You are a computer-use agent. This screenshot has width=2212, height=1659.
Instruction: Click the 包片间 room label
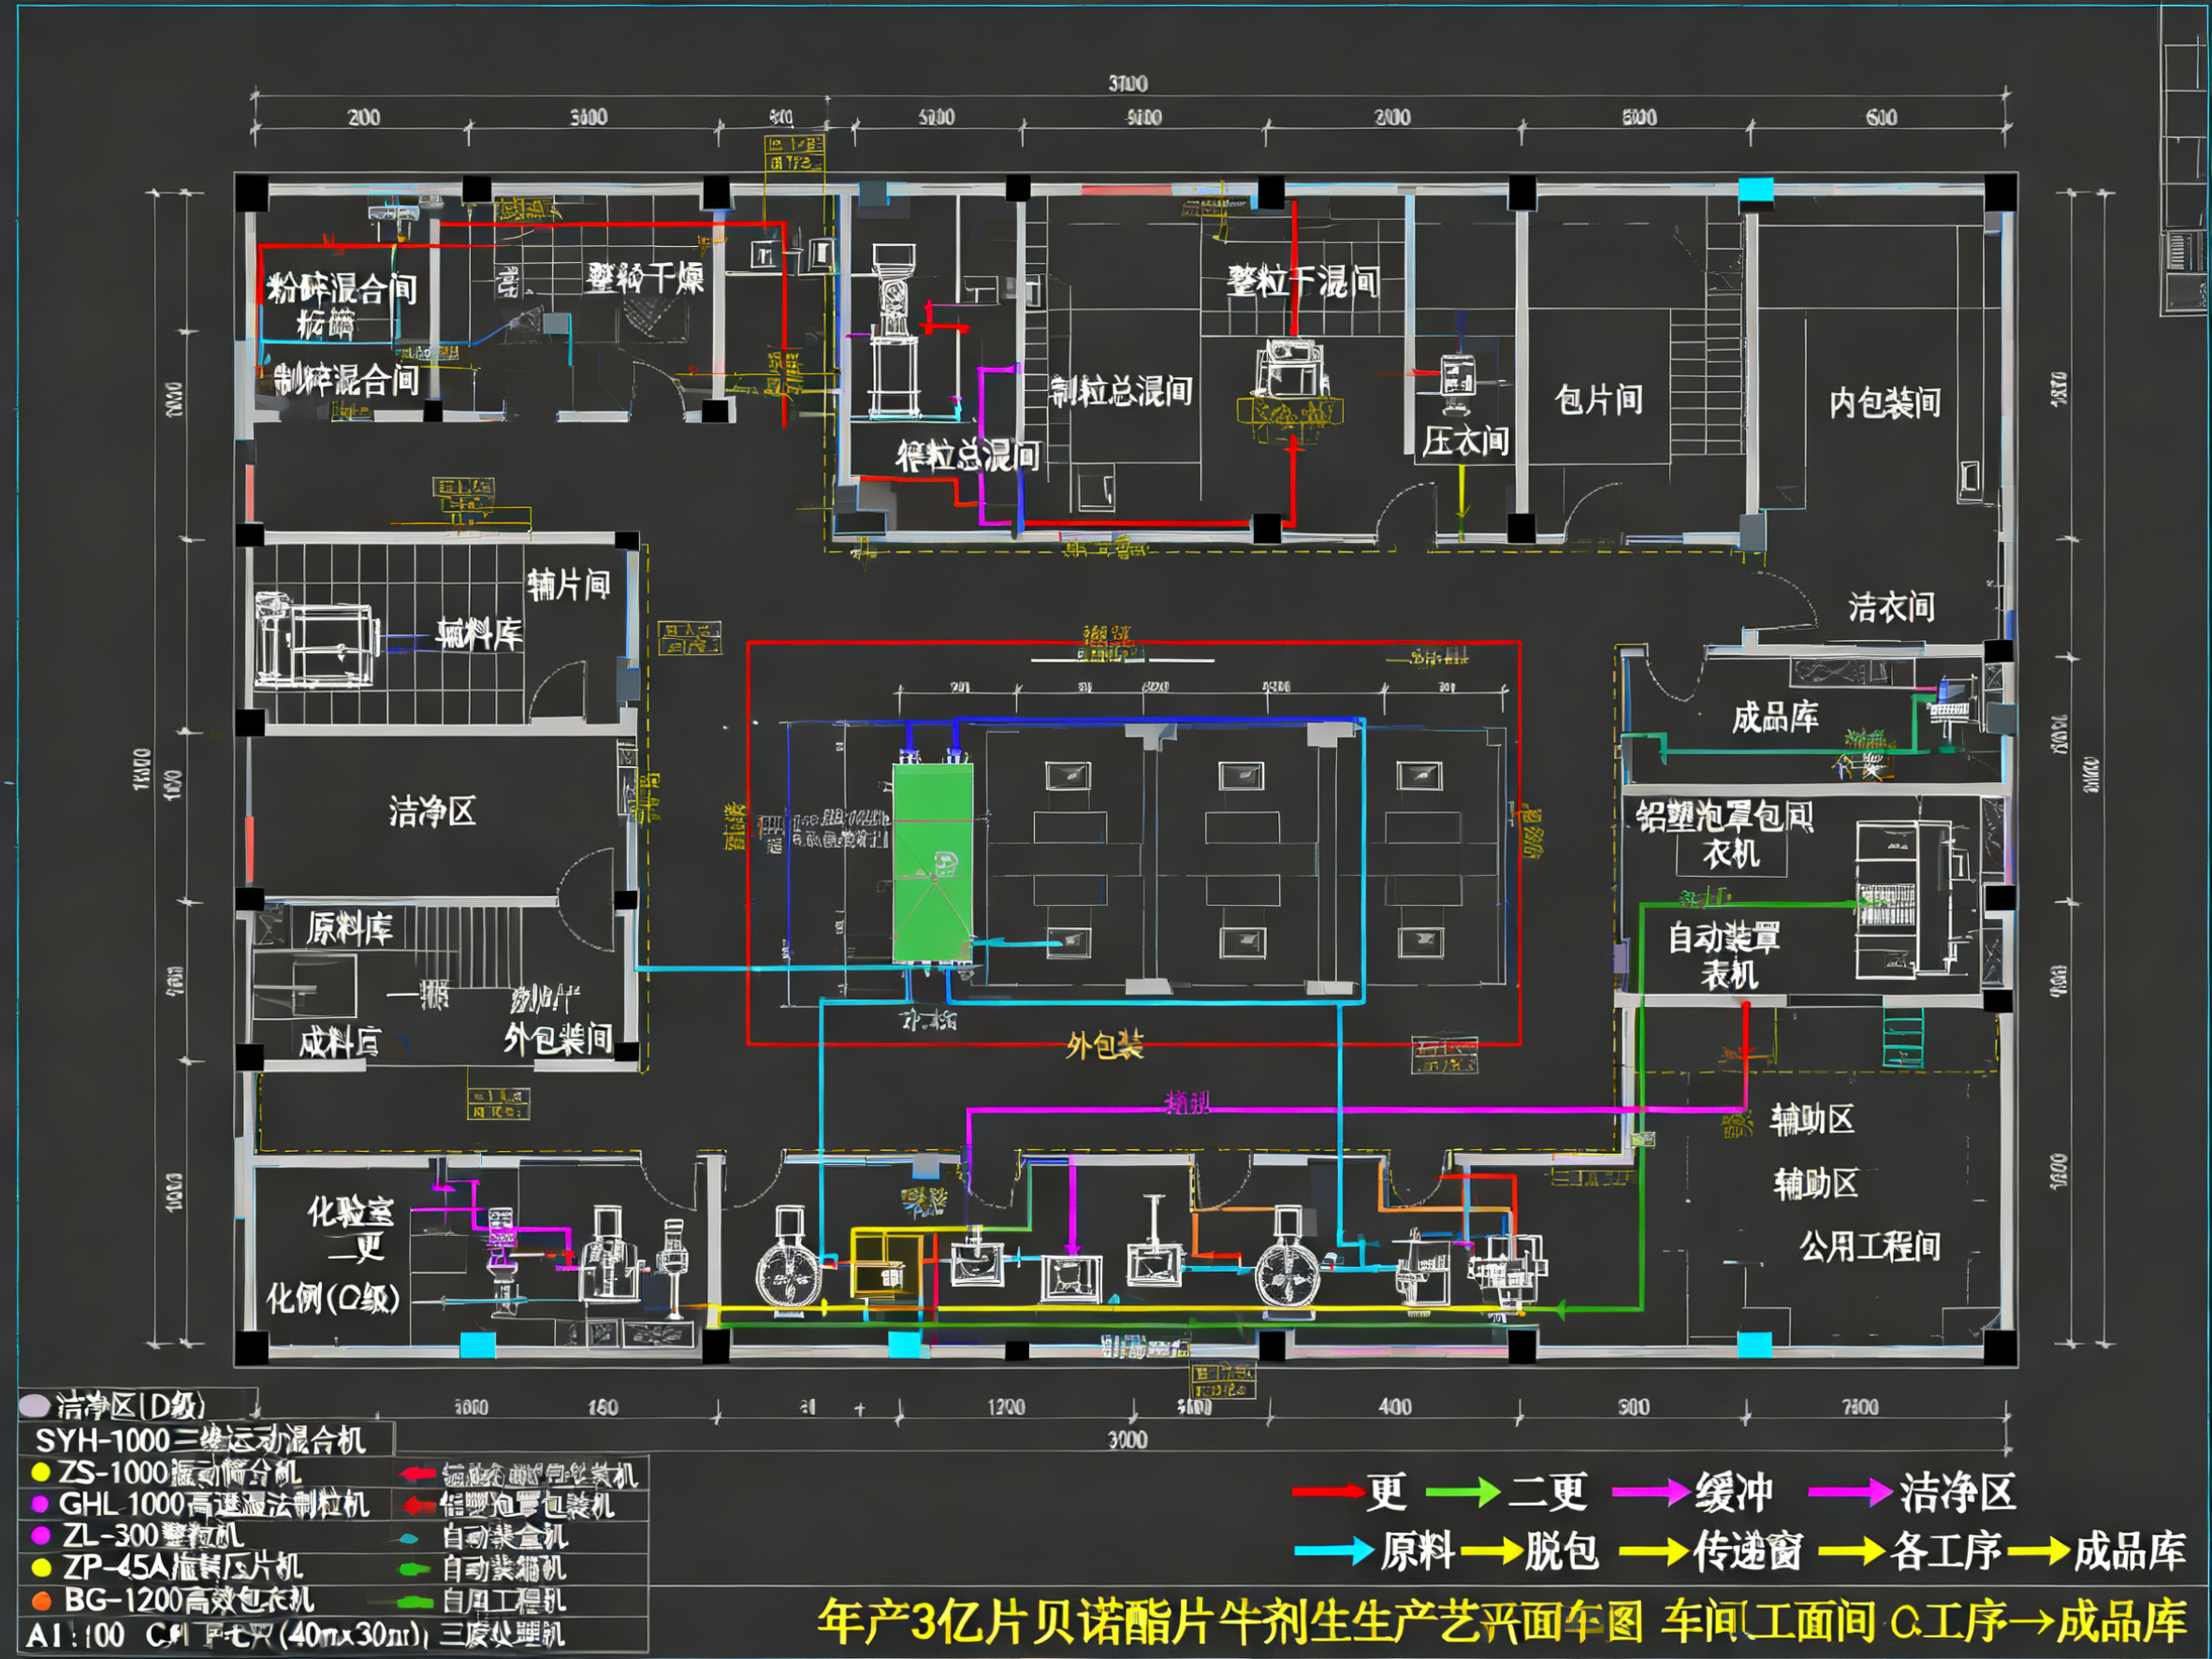(x=1598, y=400)
